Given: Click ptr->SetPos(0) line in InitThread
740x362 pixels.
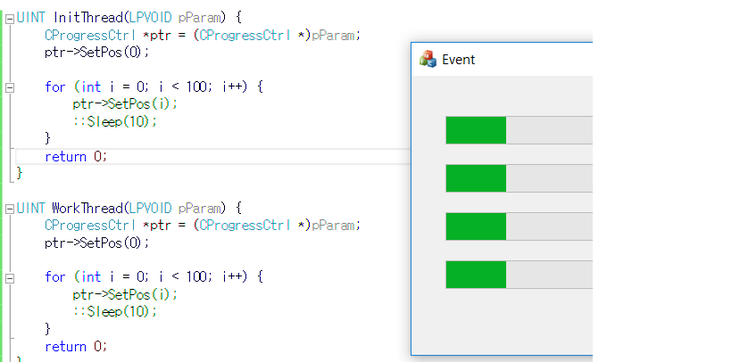Looking at the screenshot, I should pyautogui.click(x=97, y=52).
